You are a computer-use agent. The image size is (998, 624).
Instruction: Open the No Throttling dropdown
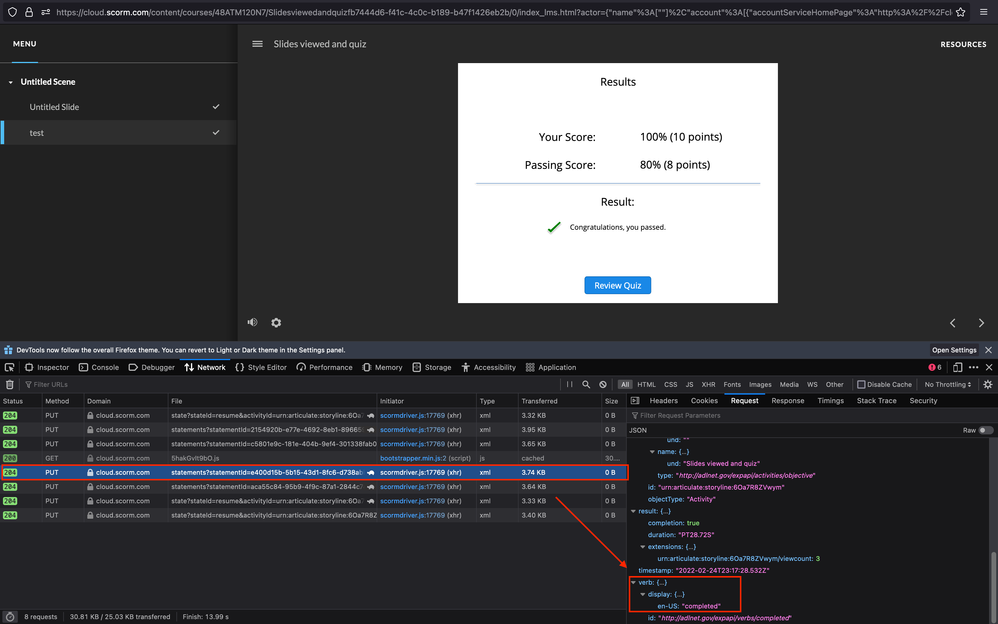point(948,384)
